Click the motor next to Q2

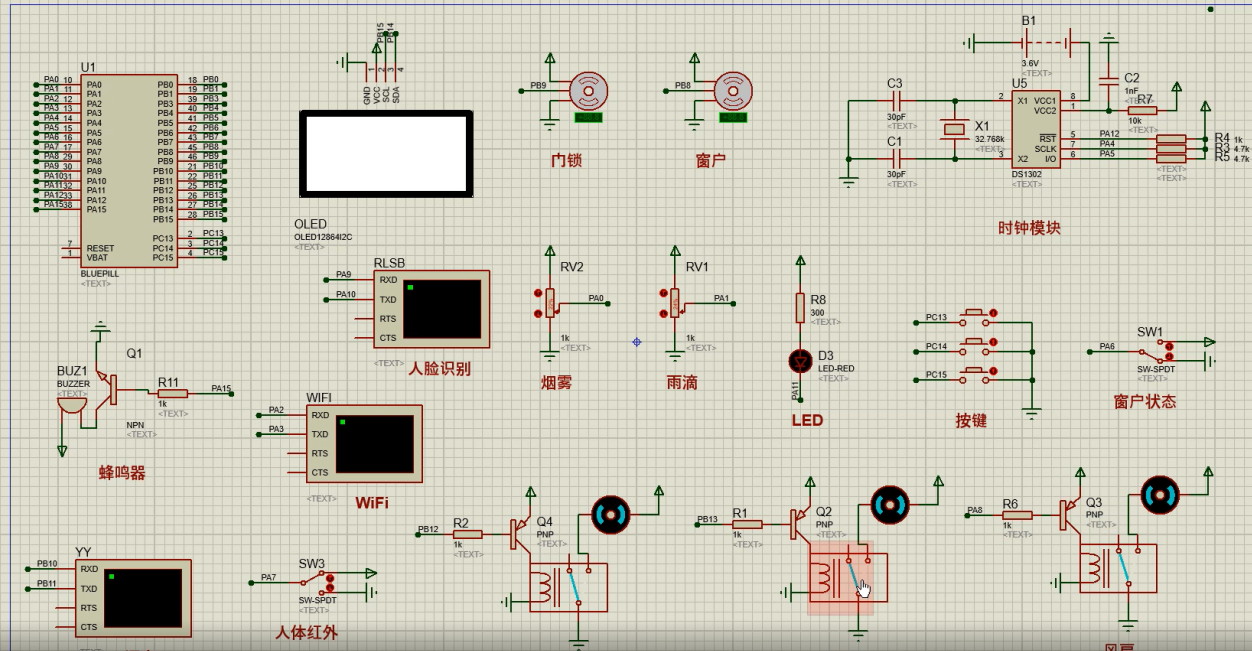click(x=890, y=505)
